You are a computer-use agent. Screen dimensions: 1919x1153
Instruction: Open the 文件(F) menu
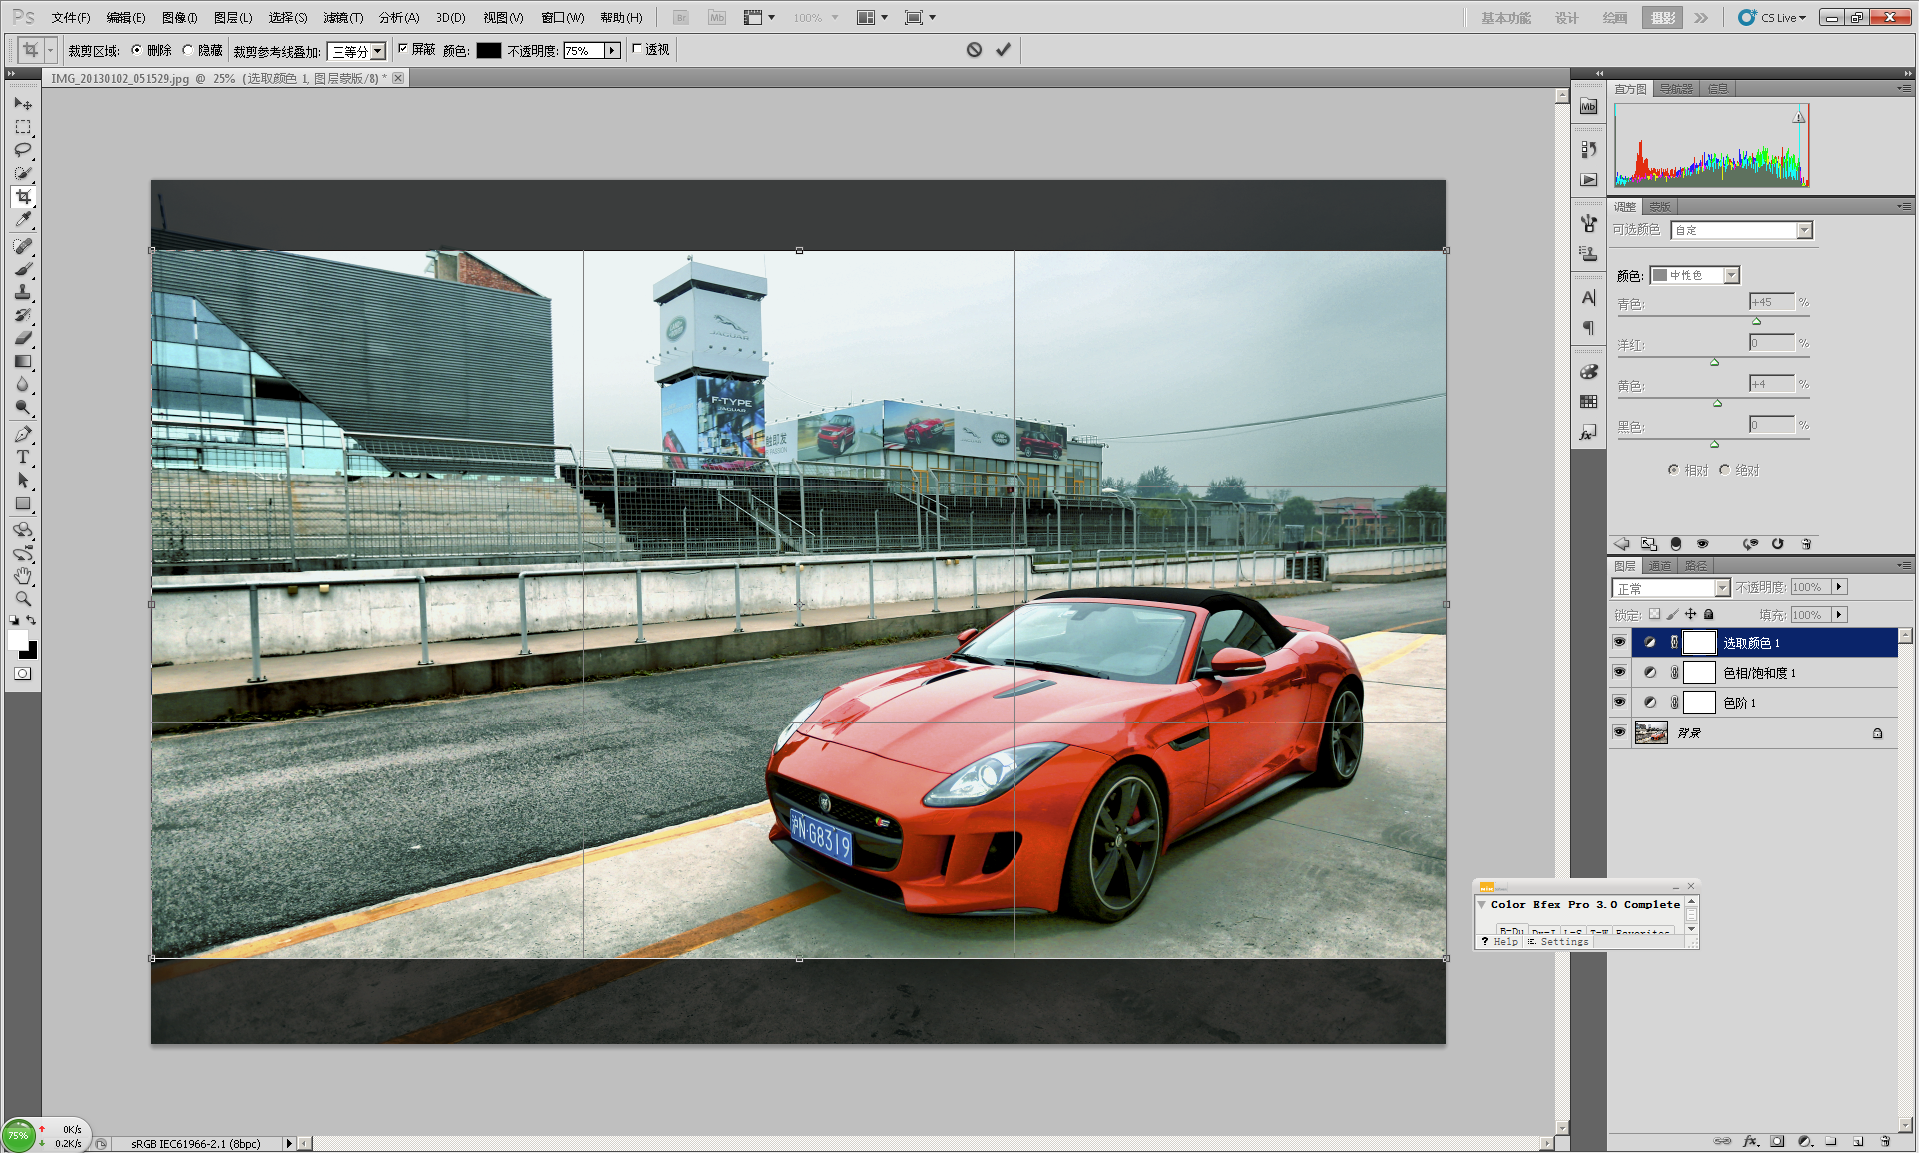pos(71,18)
